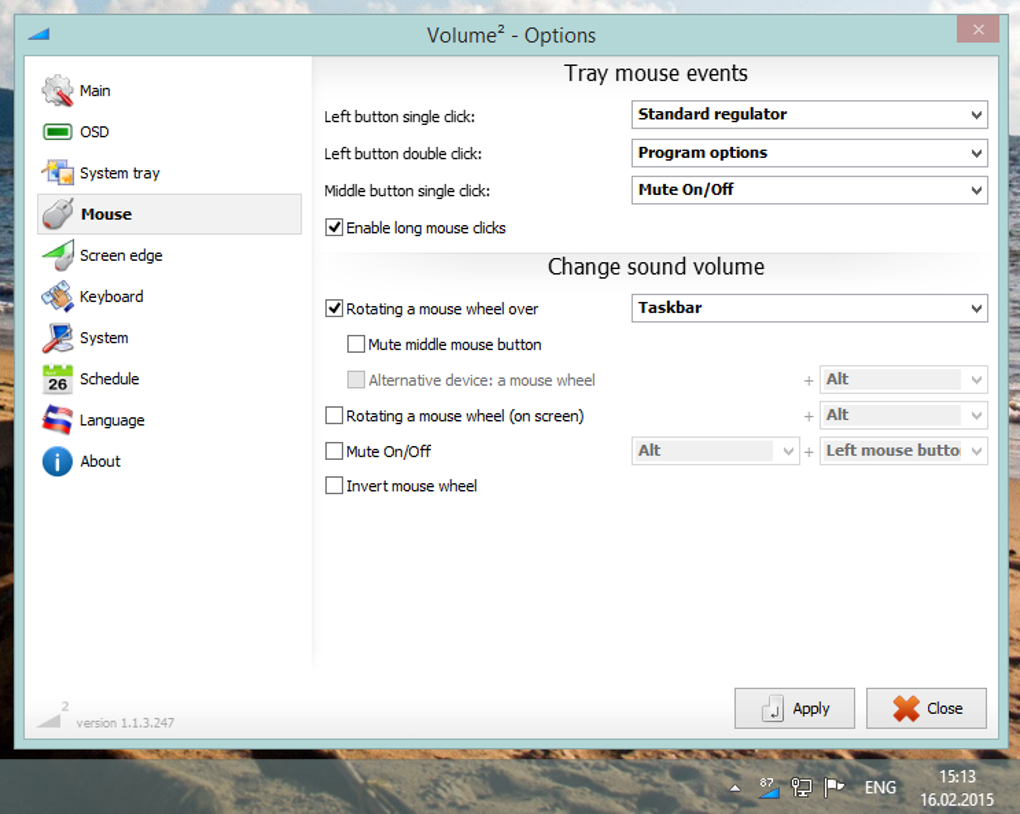Open the System section label
This screenshot has width=1020, height=814.
(x=104, y=338)
